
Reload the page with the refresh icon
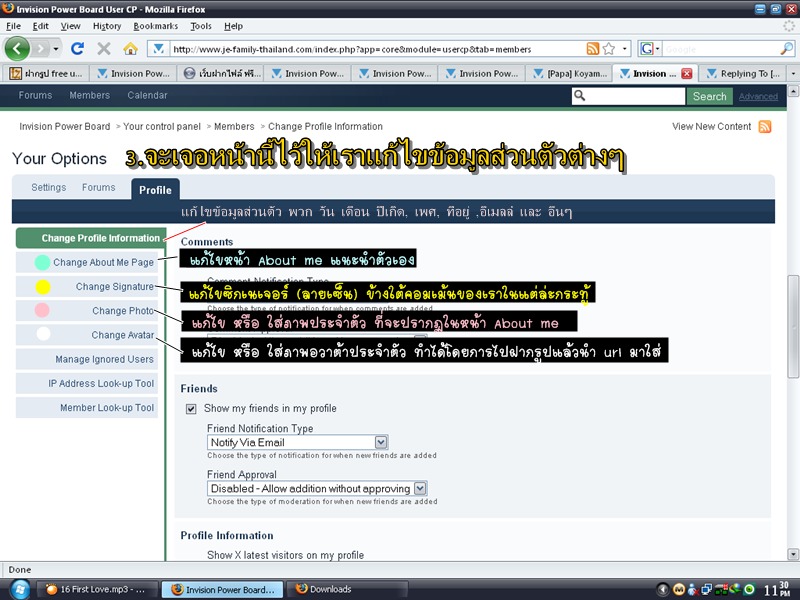78,49
